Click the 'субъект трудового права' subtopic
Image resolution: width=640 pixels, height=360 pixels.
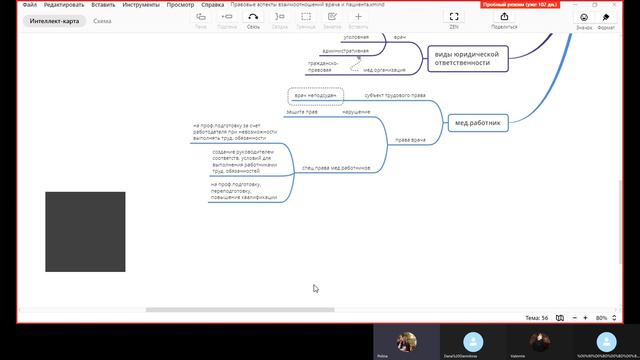click(395, 96)
